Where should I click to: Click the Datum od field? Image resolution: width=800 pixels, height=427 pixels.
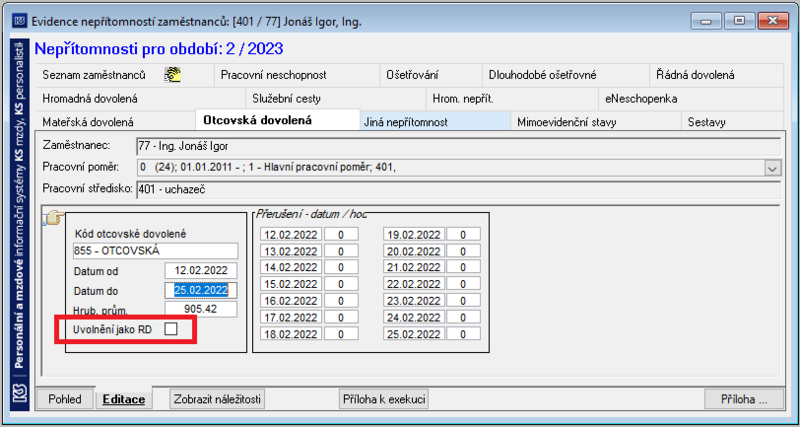pyautogui.click(x=201, y=271)
